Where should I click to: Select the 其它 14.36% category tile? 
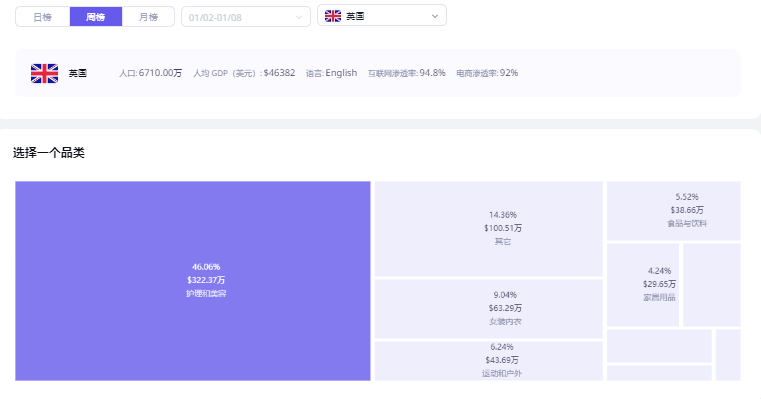click(489, 229)
